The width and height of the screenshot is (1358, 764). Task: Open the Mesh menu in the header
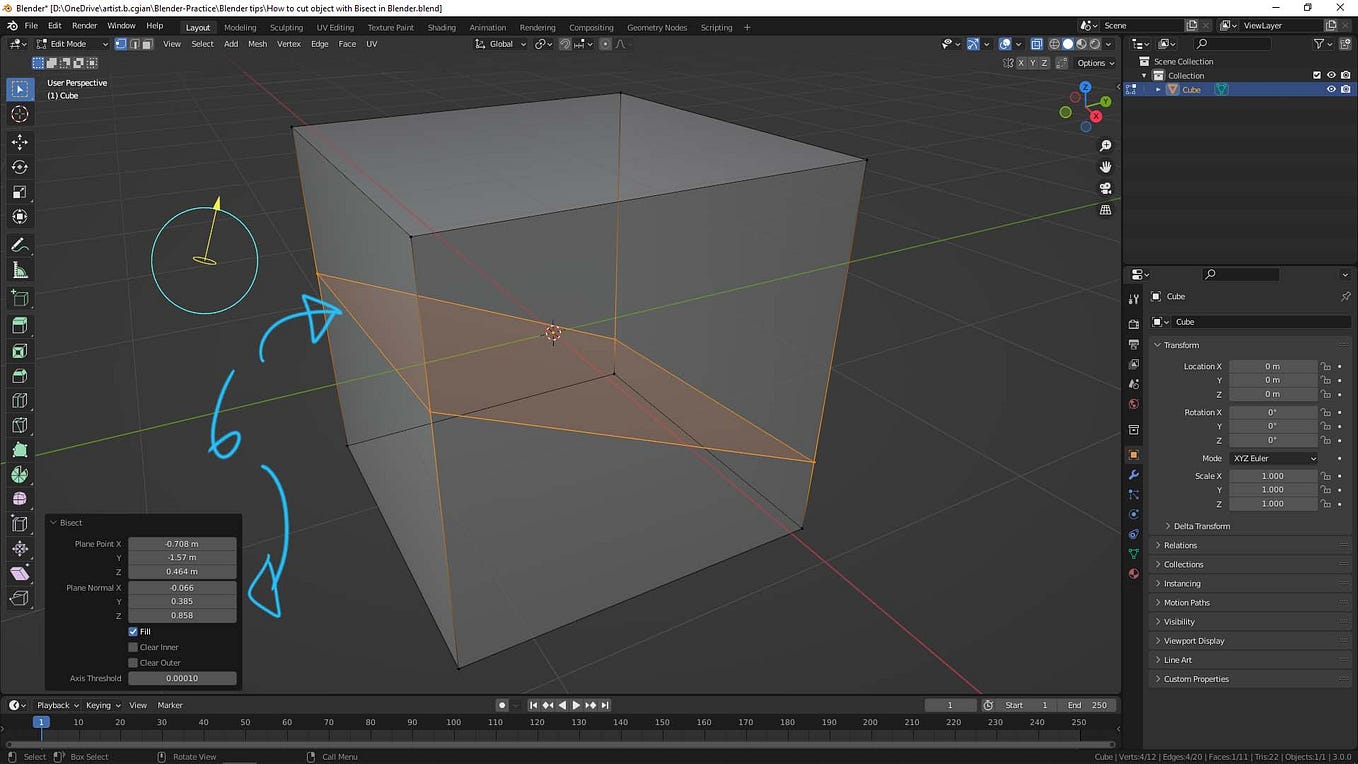point(257,43)
